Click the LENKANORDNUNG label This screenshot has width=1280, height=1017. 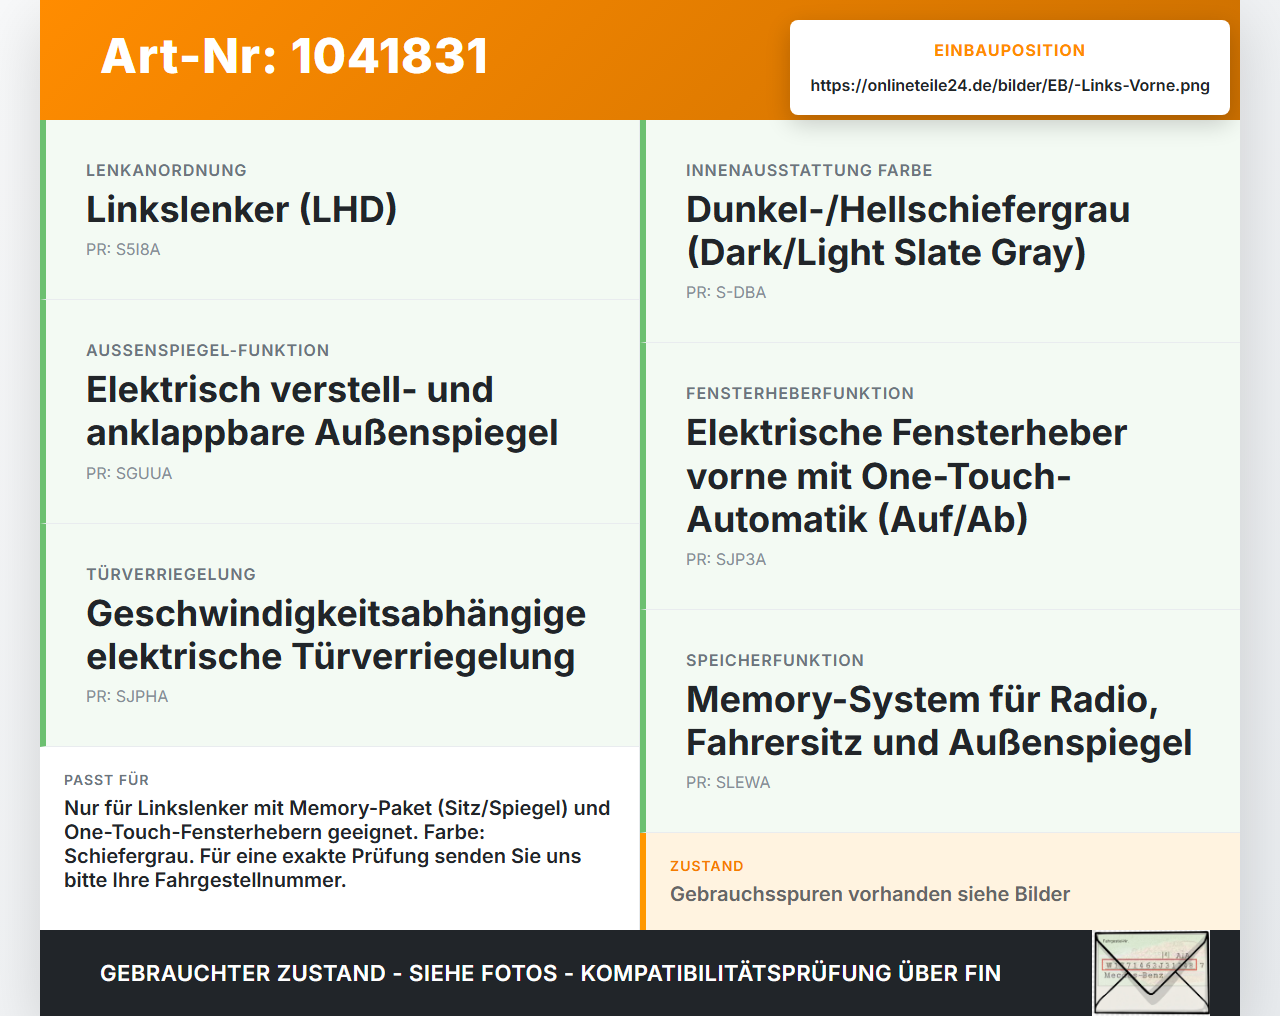(x=166, y=170)
